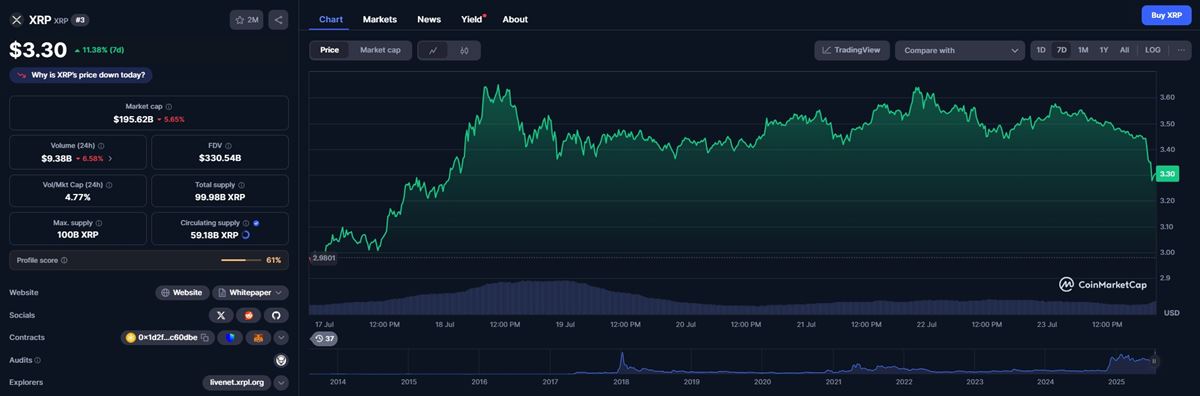Viewport: 1200px width, 396px height.
Task: Click the 4.77% Vol/Mkt Cap value
Action: pyautogui.click(x=77, y=197)
